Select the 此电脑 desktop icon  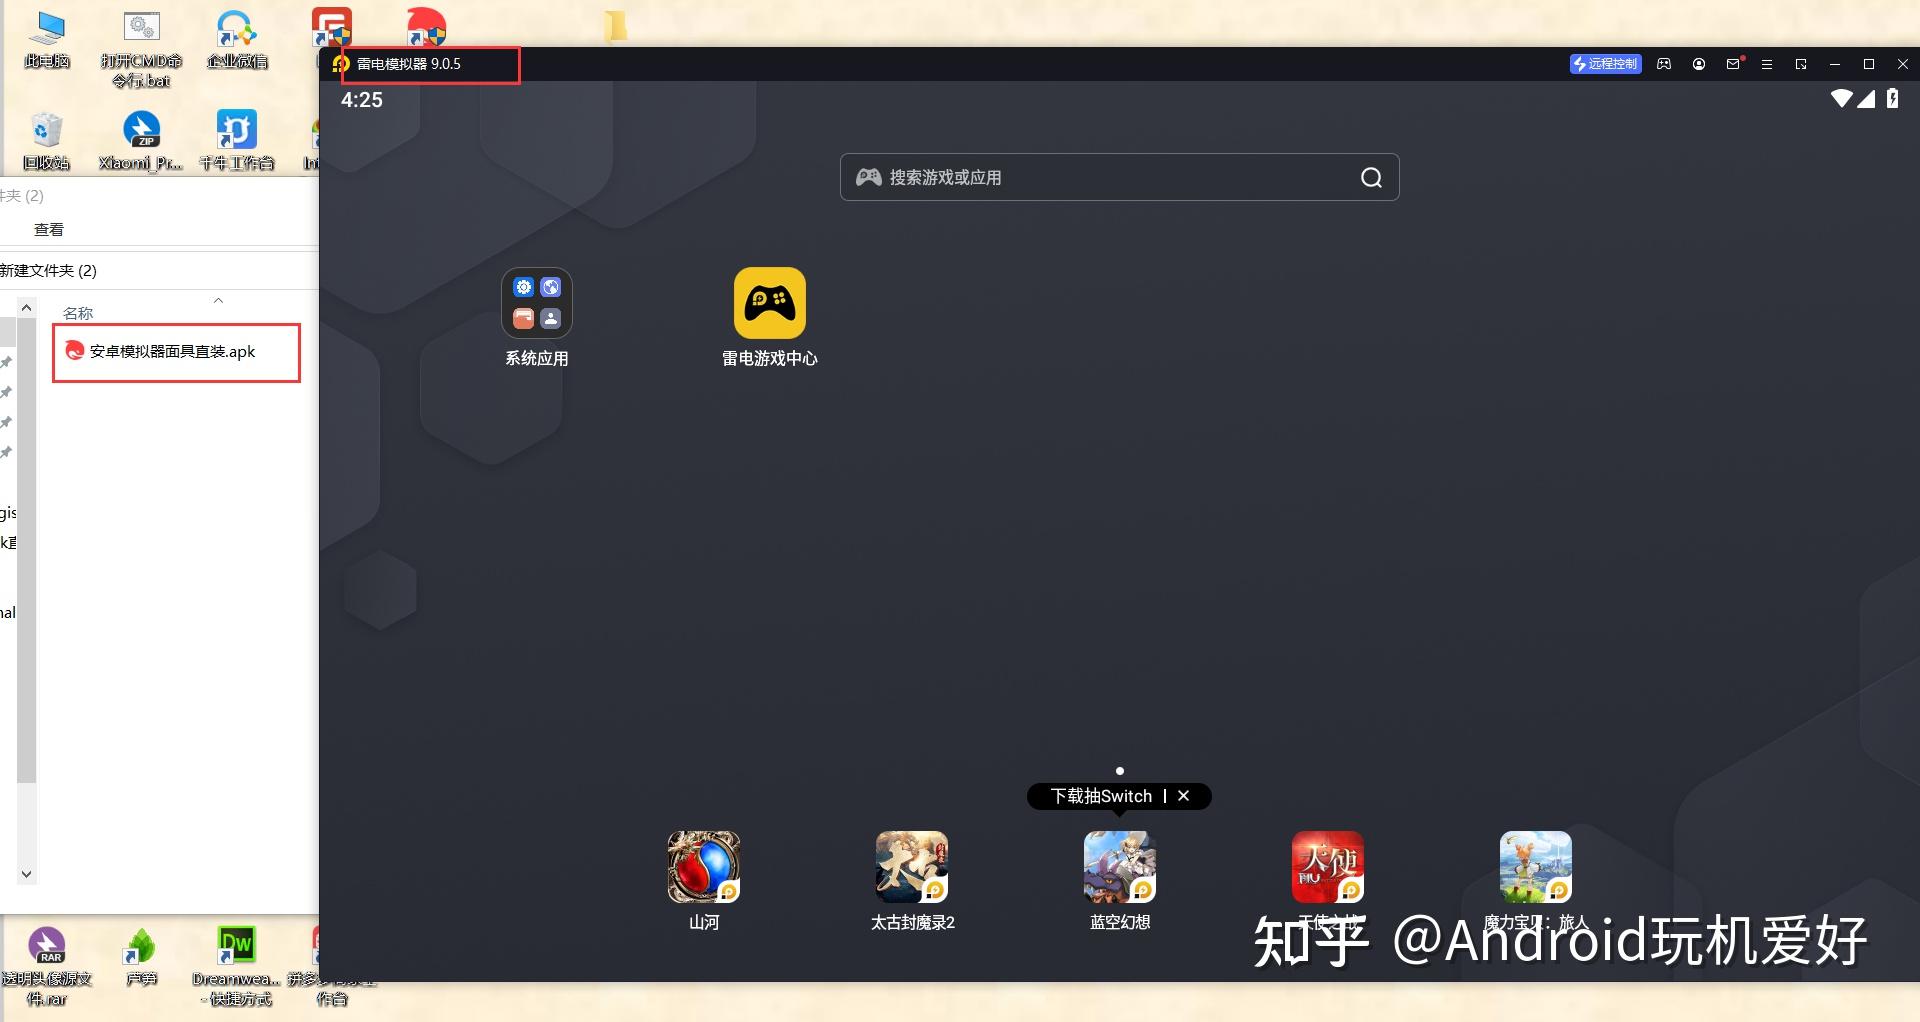point(47,41)
